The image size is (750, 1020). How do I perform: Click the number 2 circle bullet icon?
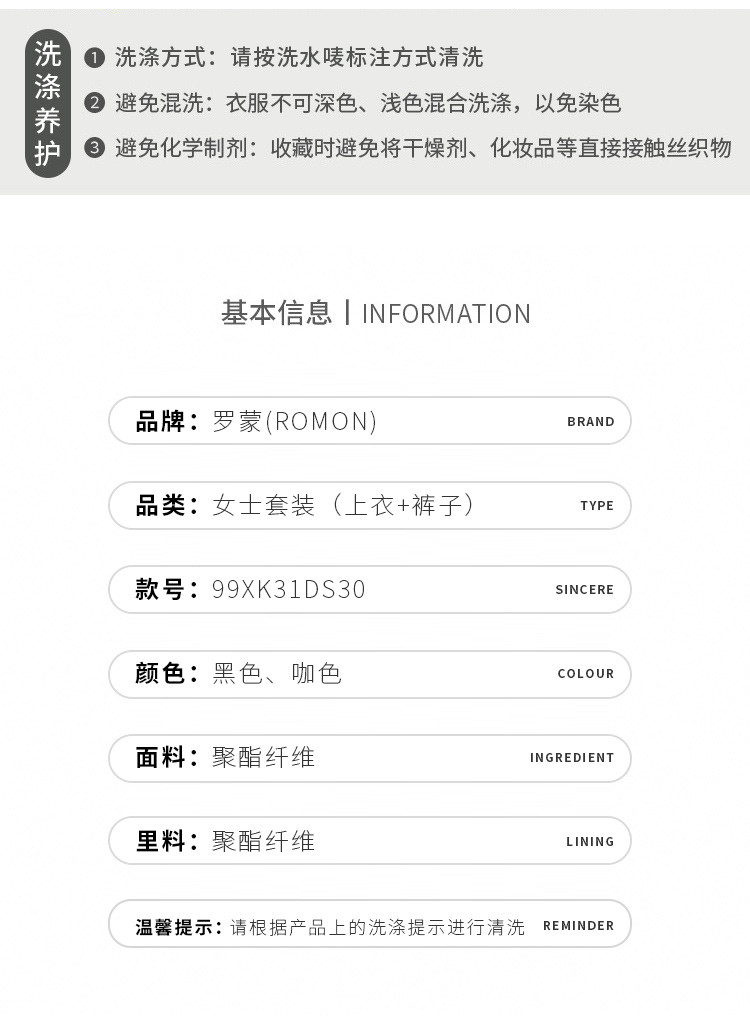[x=95, y=103]
